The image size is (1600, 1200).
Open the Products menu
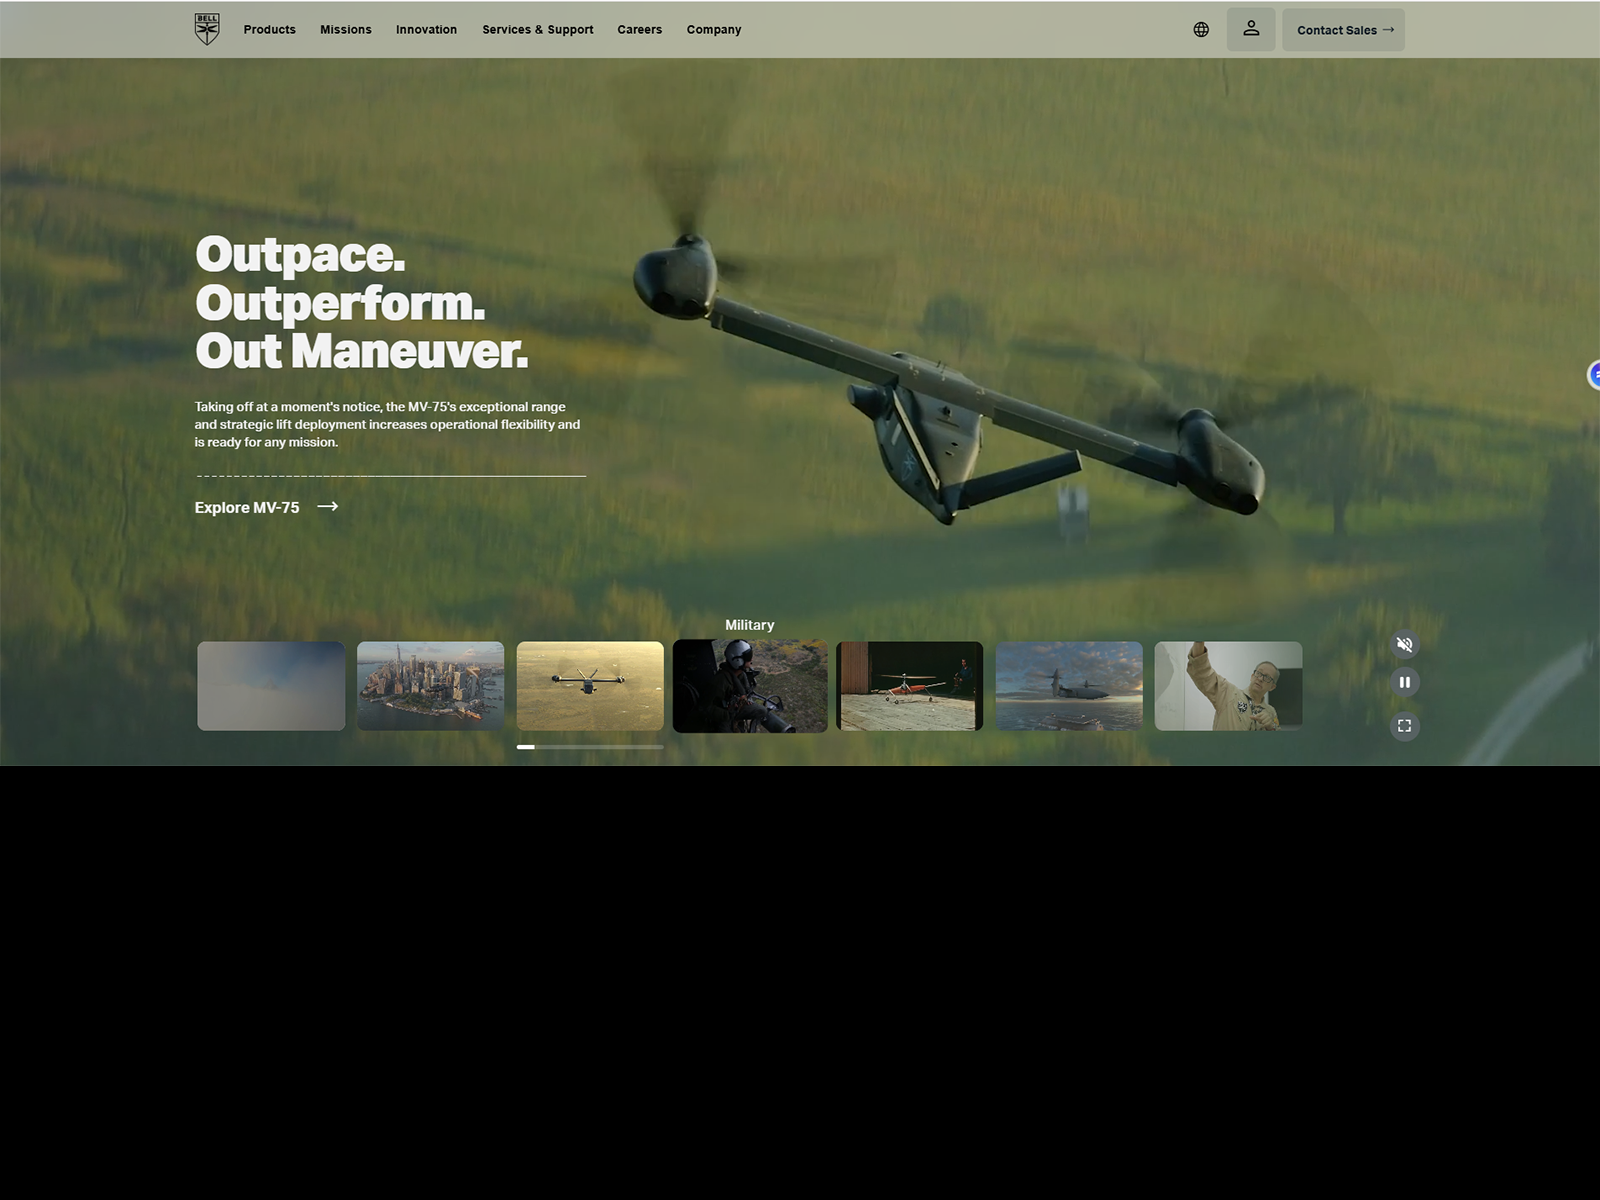[270, 30]
